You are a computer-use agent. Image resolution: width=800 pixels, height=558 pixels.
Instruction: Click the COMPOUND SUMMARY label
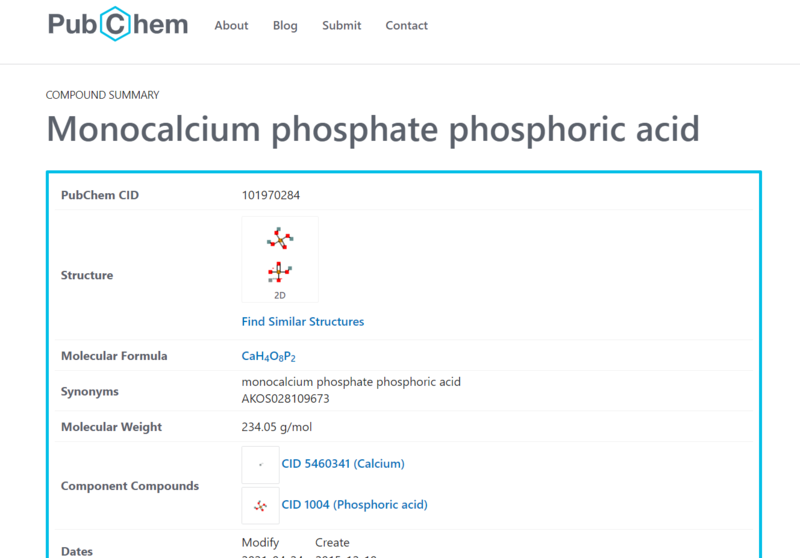click(103, 95)
